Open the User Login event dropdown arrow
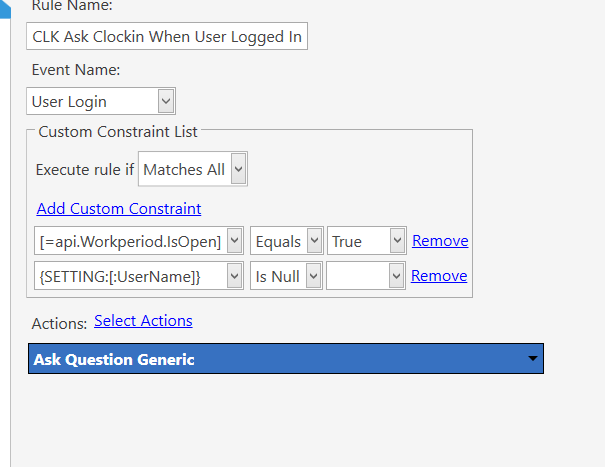This screenshot has height=467, width=605. [166, 101]
